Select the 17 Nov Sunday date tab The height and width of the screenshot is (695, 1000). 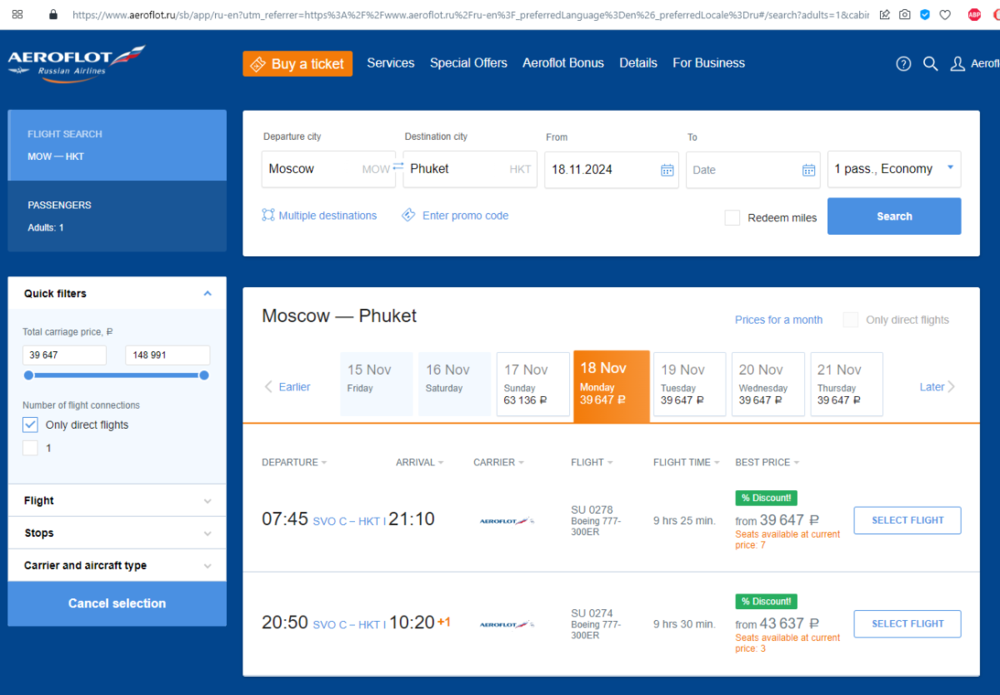(533, 384)
